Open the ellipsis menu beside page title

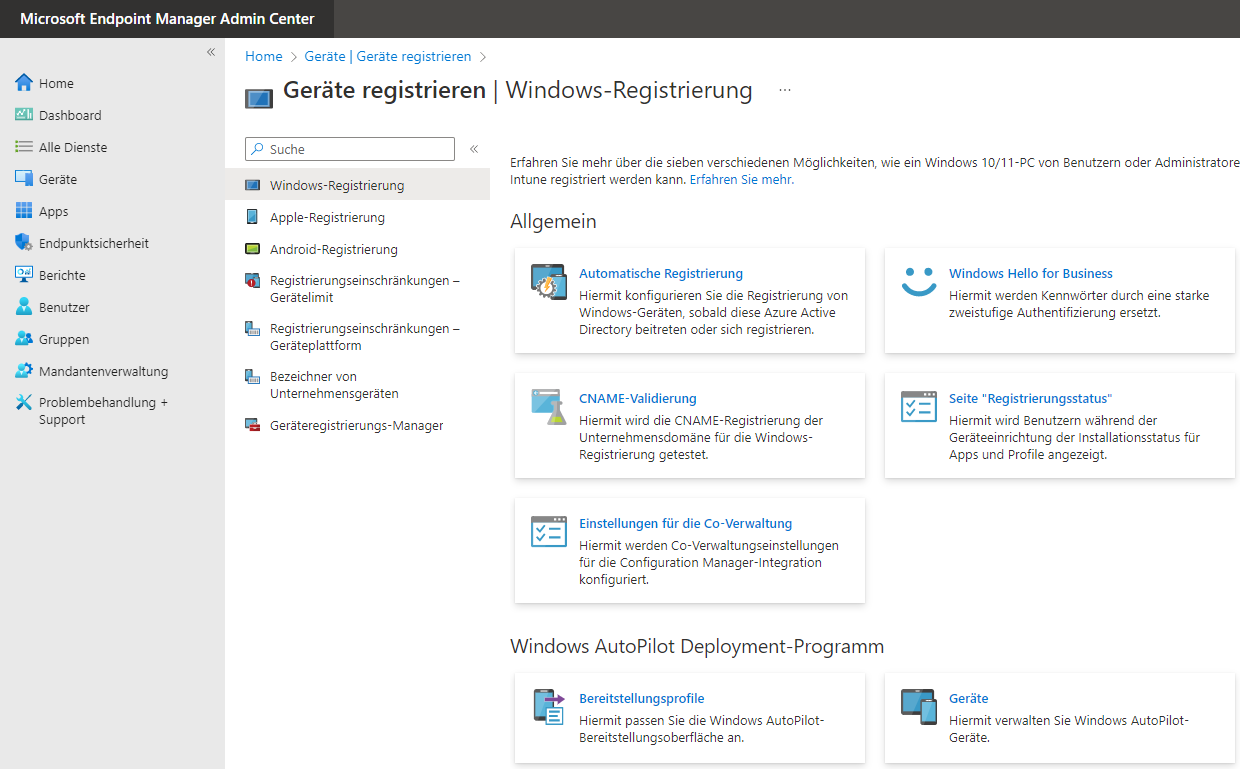point(785,91)
